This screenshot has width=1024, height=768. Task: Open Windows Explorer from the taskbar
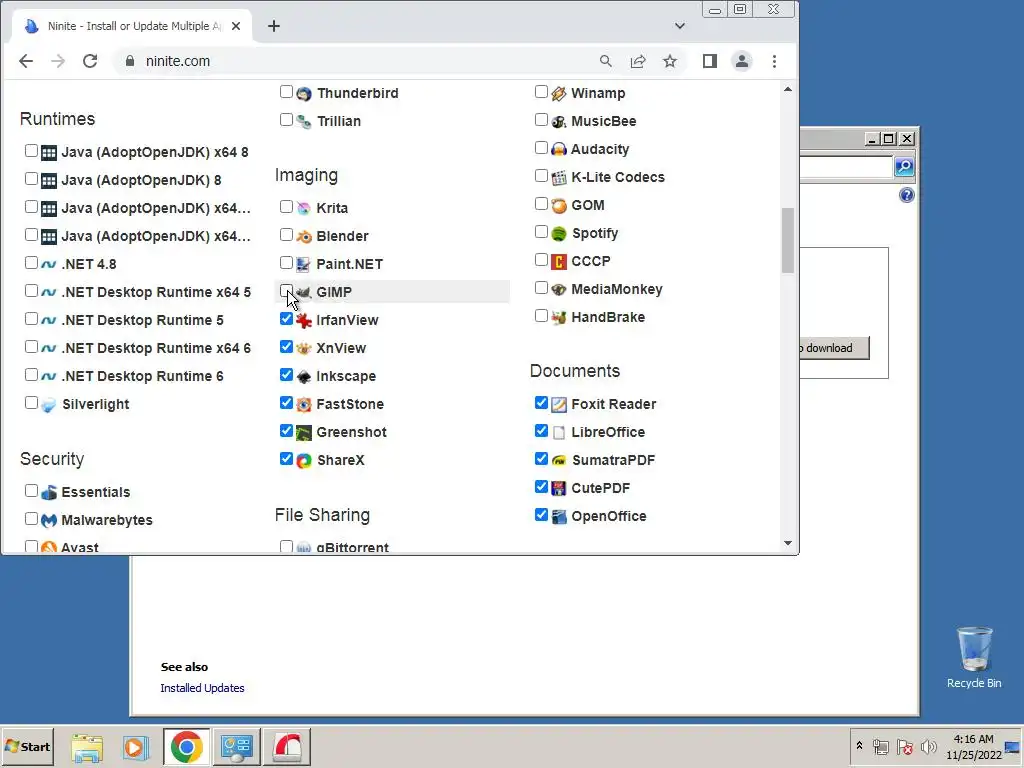87,747
